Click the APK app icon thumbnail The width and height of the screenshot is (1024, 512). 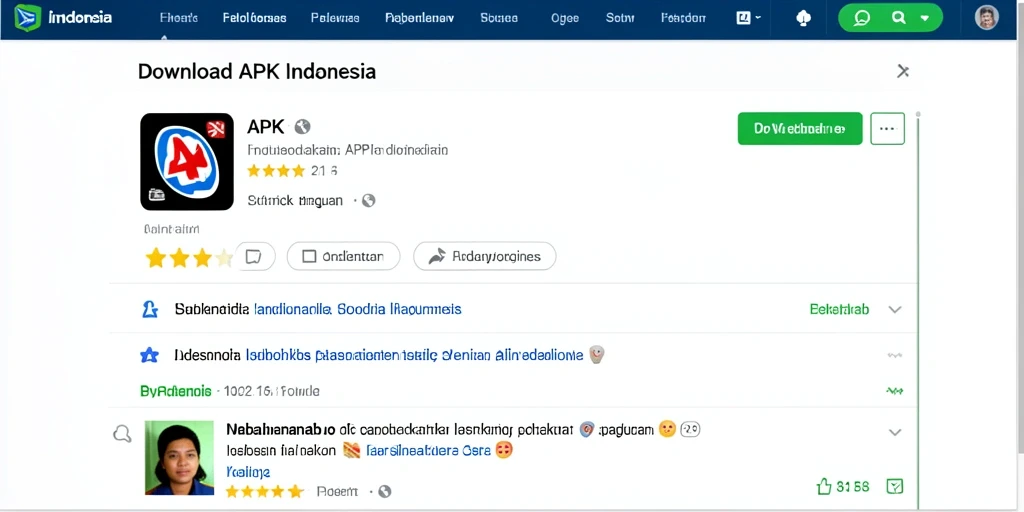tap(187, 161)
